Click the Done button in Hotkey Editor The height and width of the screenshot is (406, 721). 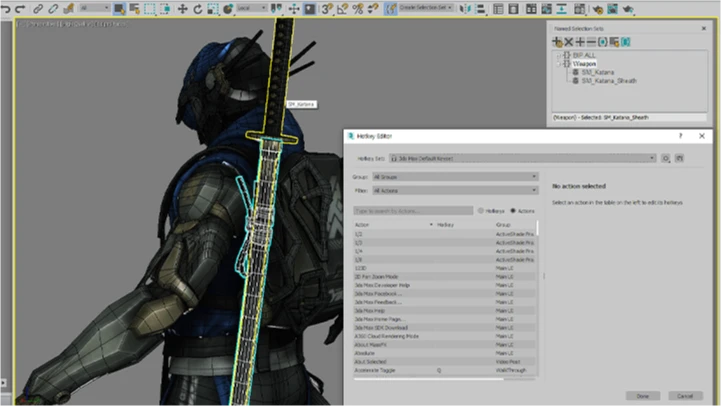pos(643,396)
